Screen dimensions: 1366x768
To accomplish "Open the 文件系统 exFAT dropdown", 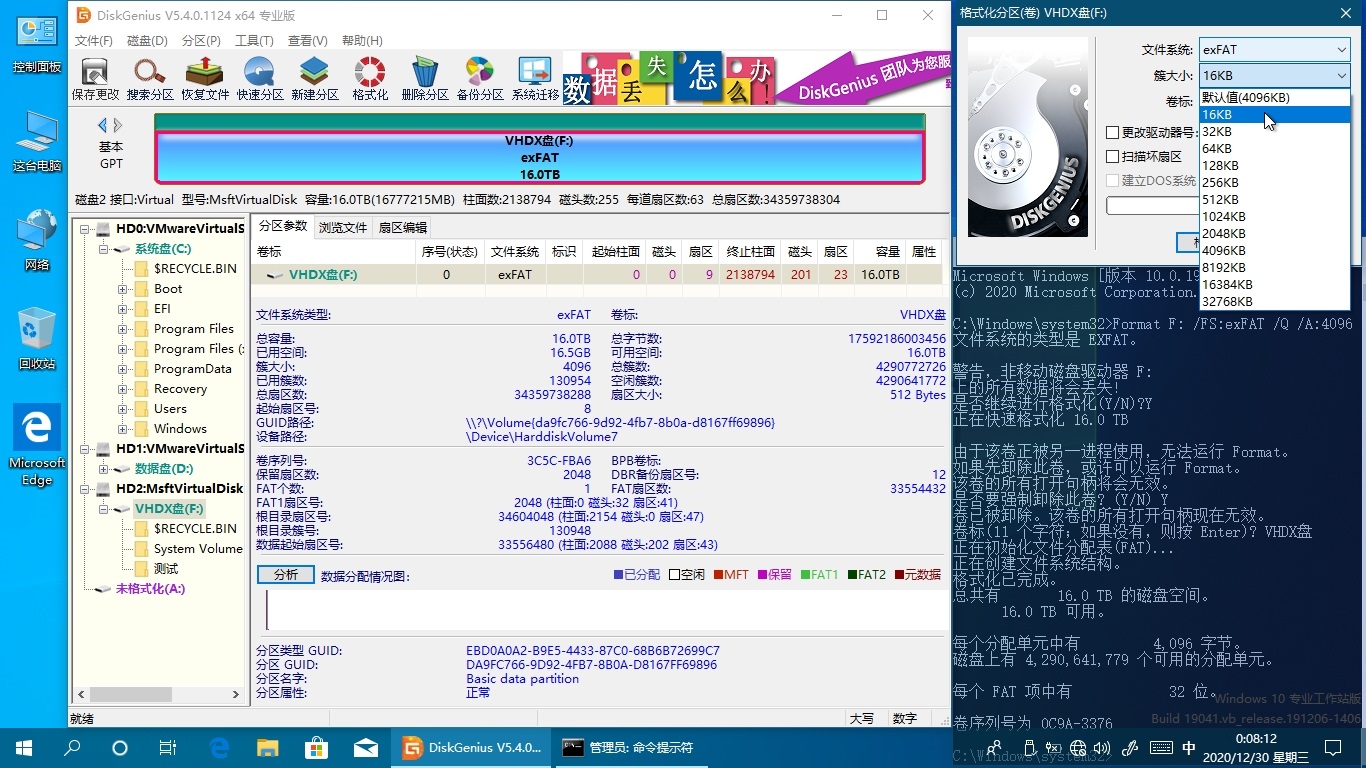I will coord(1275,49).
